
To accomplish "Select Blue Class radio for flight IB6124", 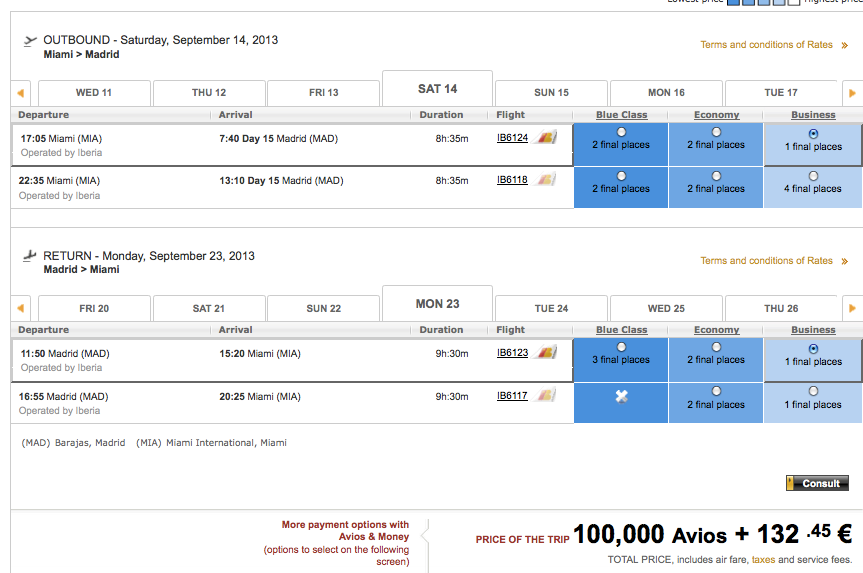I will [622, 132].
